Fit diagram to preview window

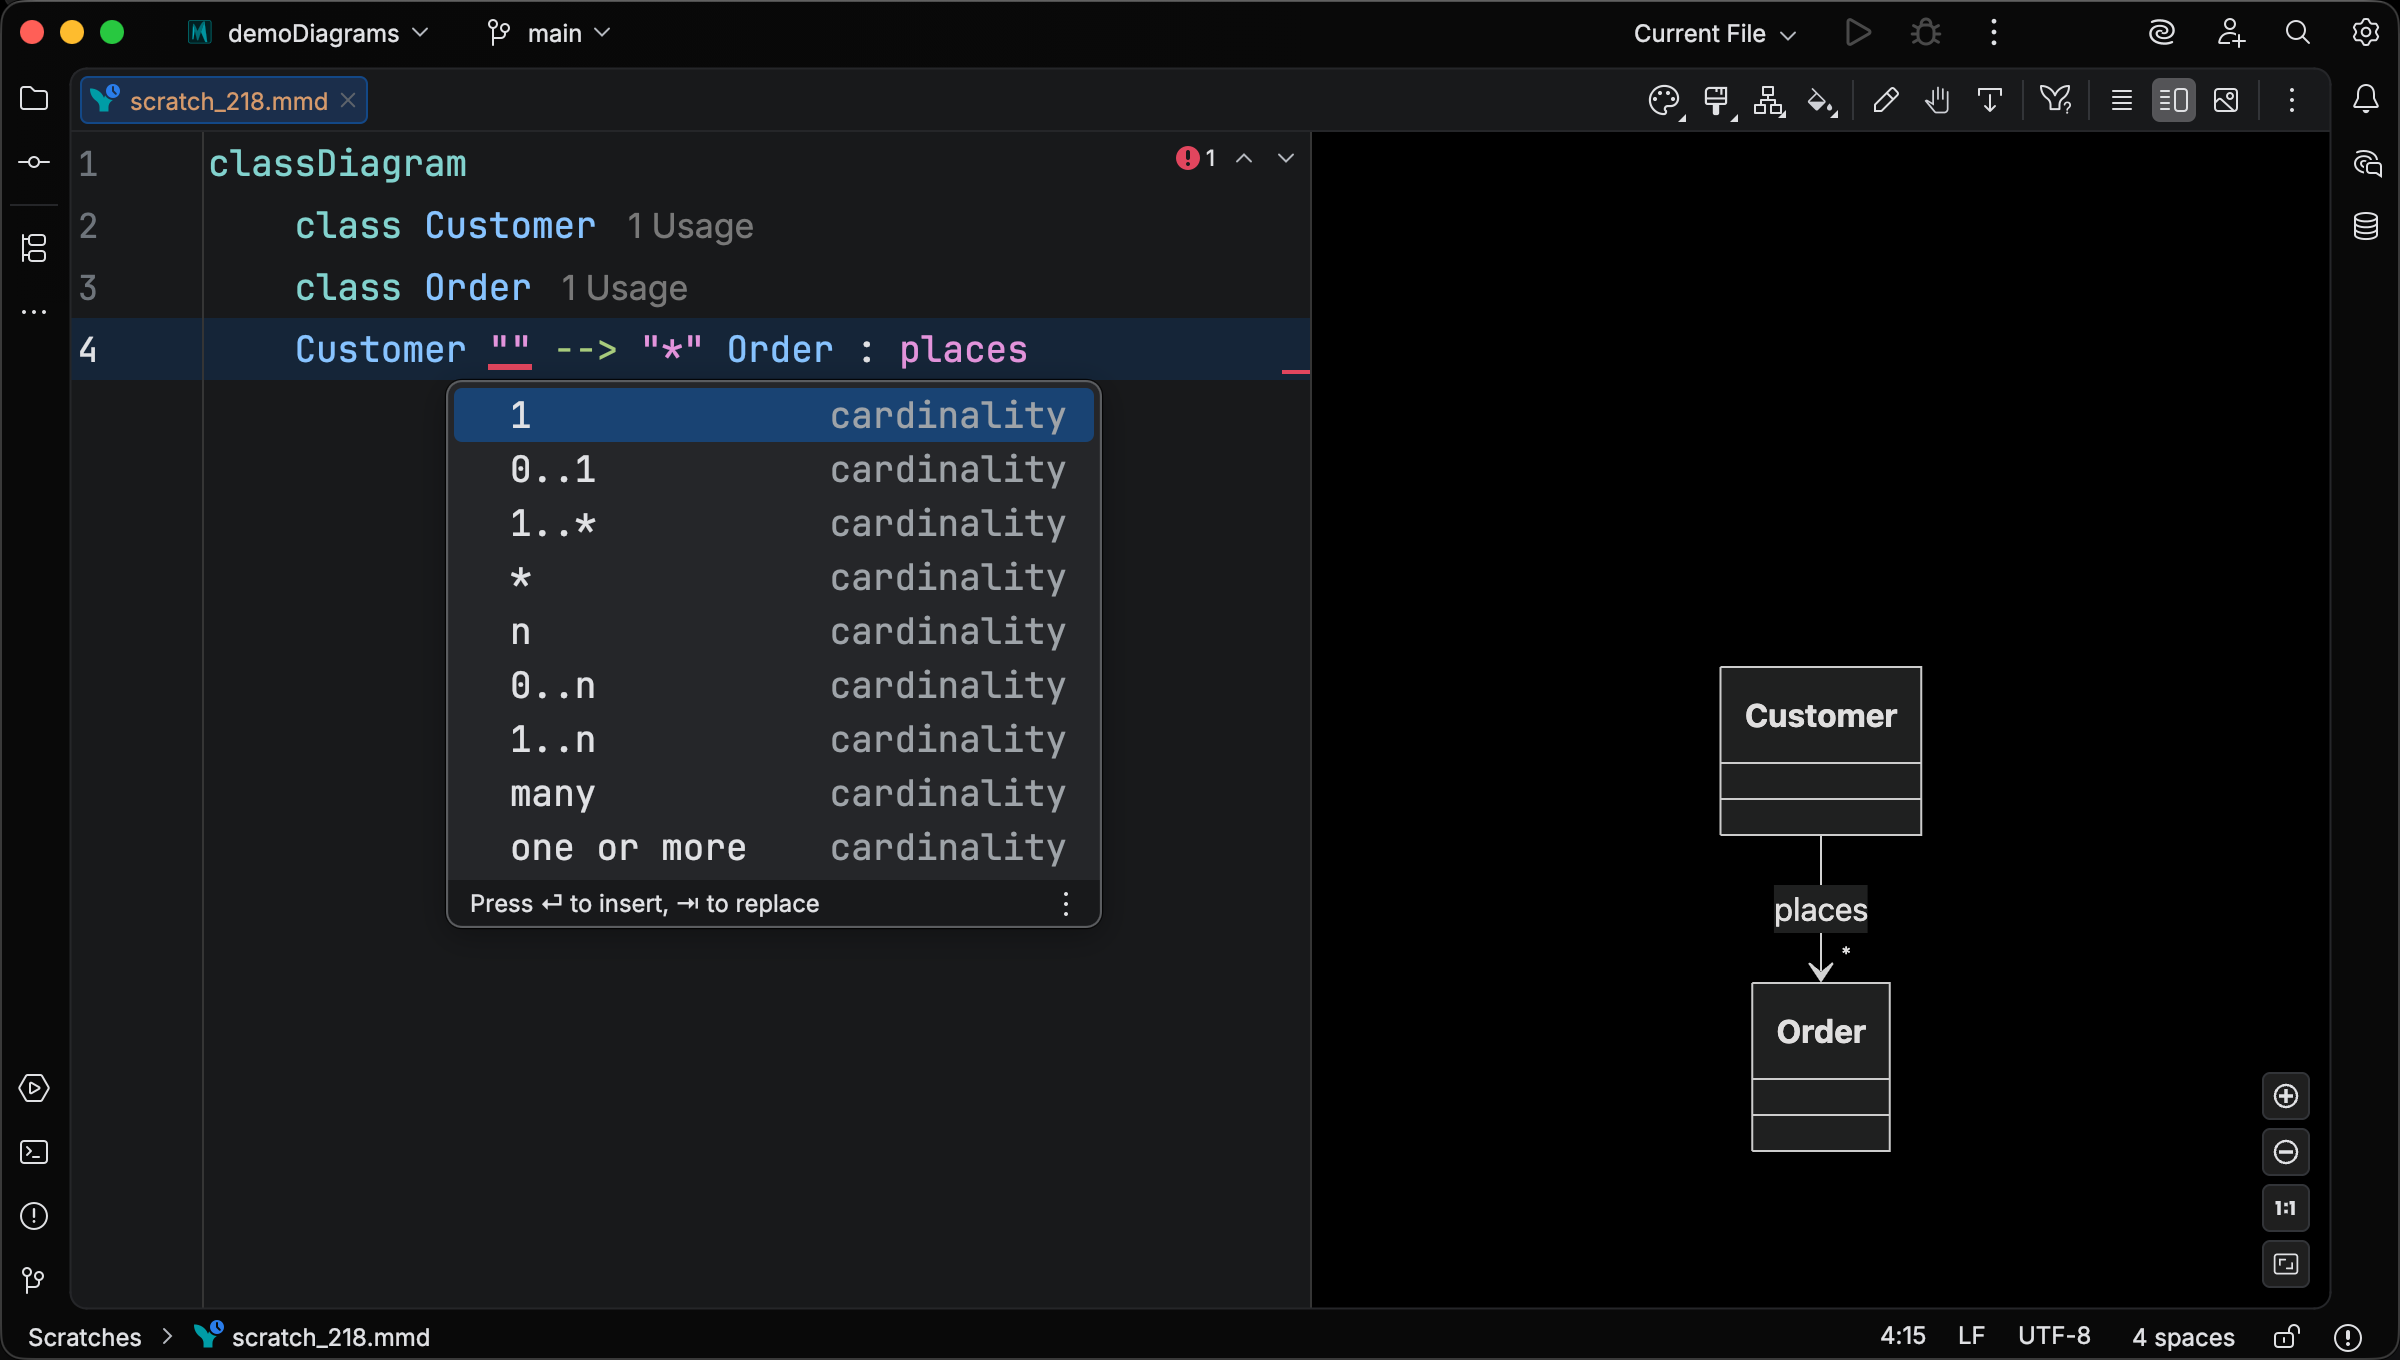point(2286,1264)
